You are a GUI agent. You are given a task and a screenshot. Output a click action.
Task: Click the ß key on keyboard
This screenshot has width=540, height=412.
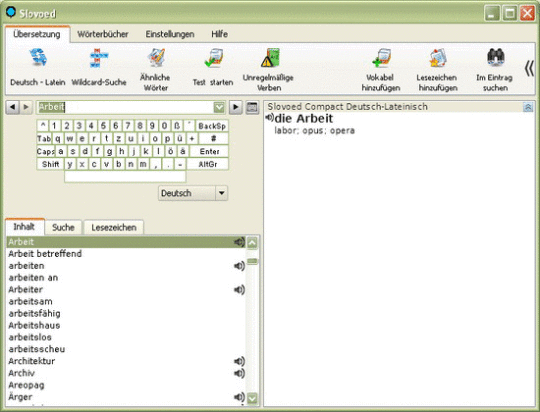177,126
